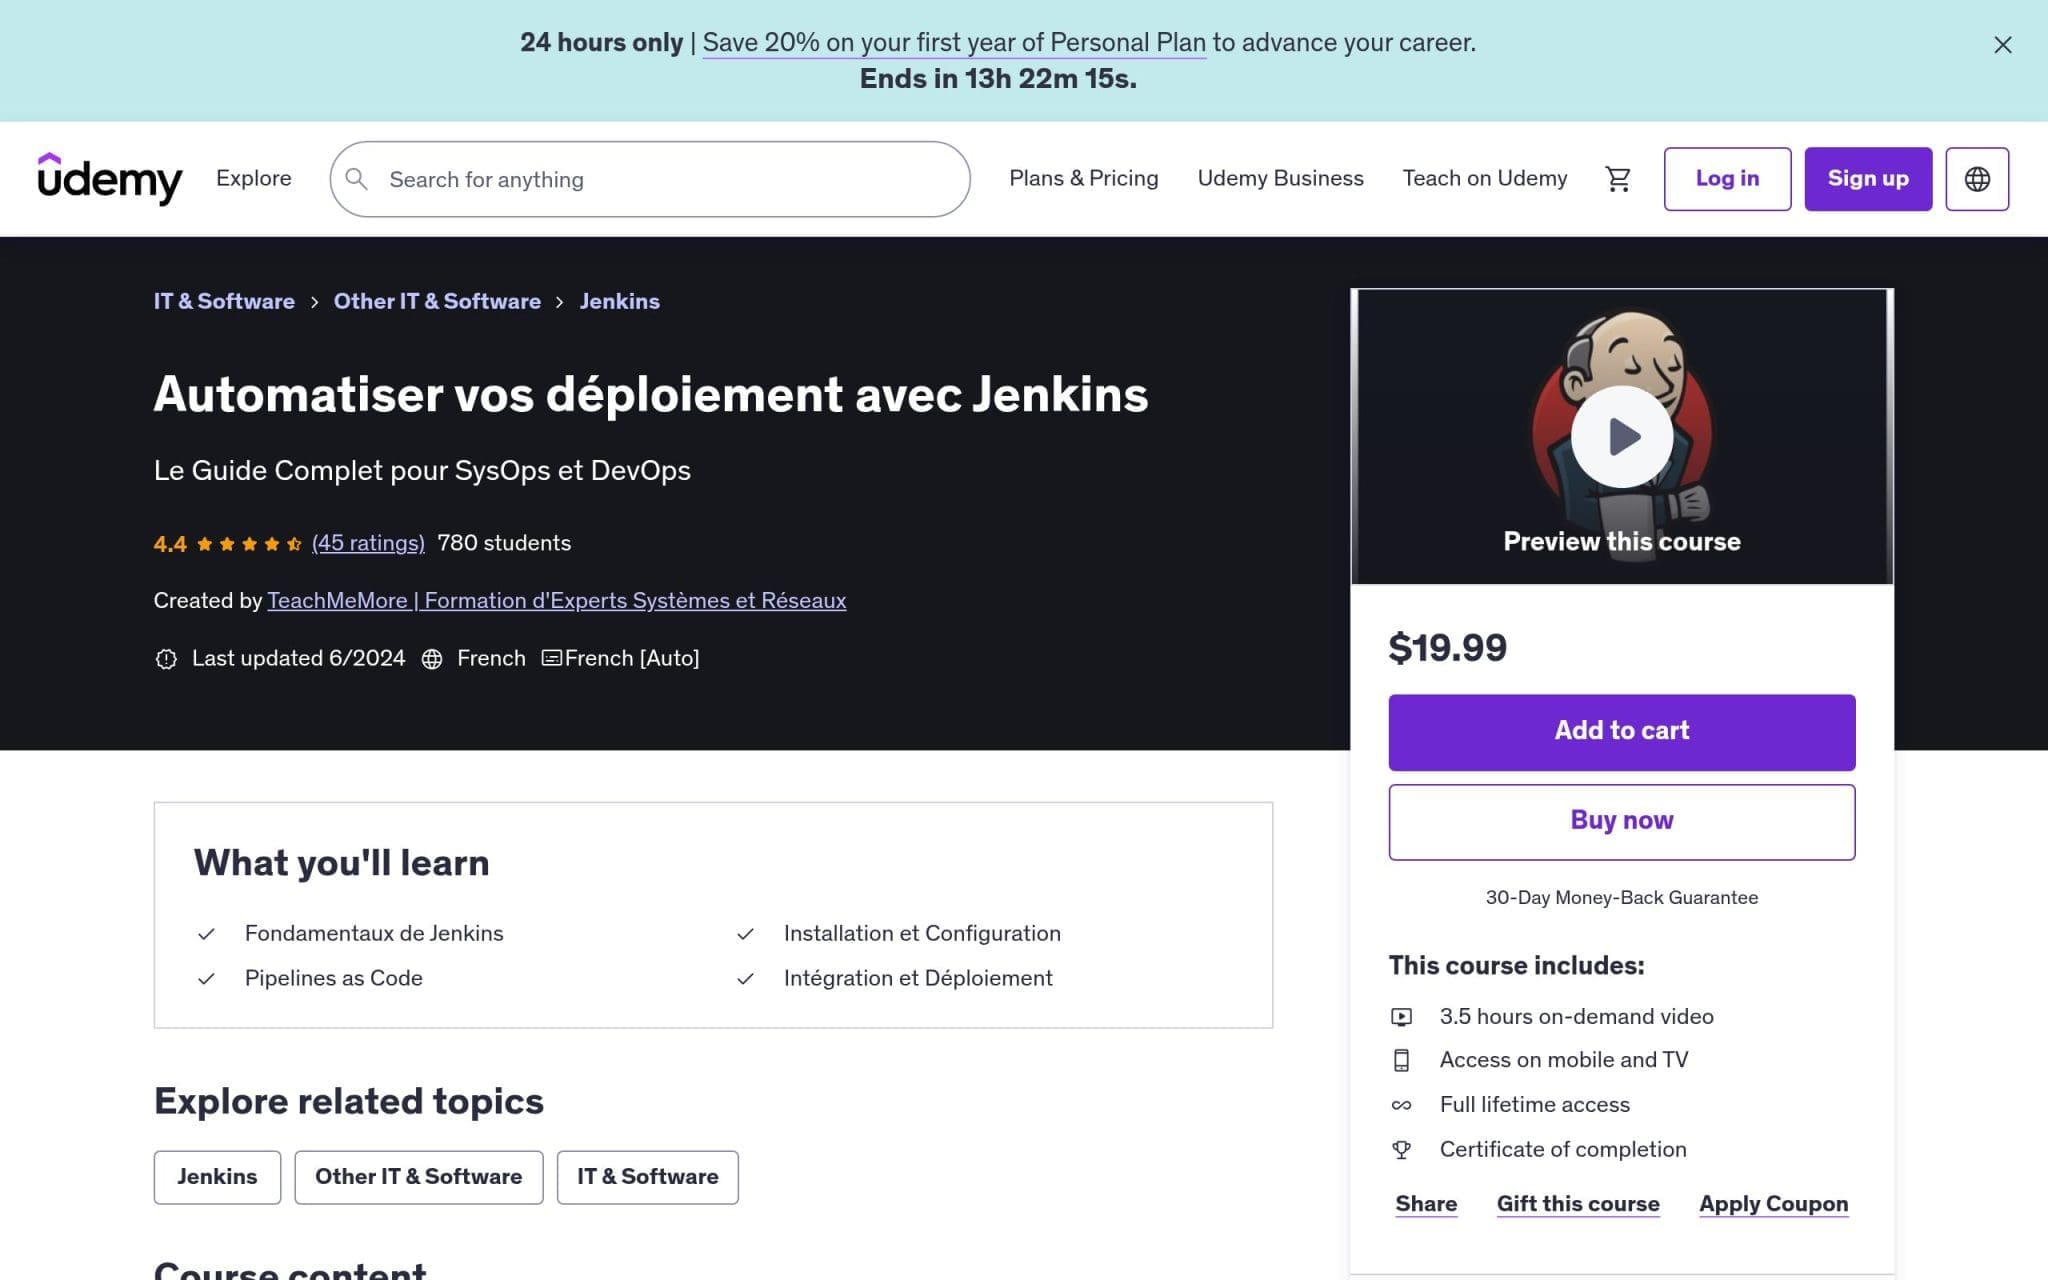Click the French [Auto] captions text

632,658
